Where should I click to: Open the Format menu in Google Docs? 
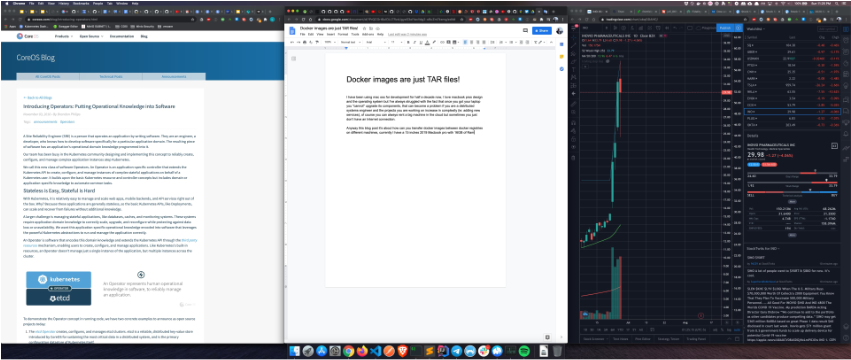click(x=343, y=34)
